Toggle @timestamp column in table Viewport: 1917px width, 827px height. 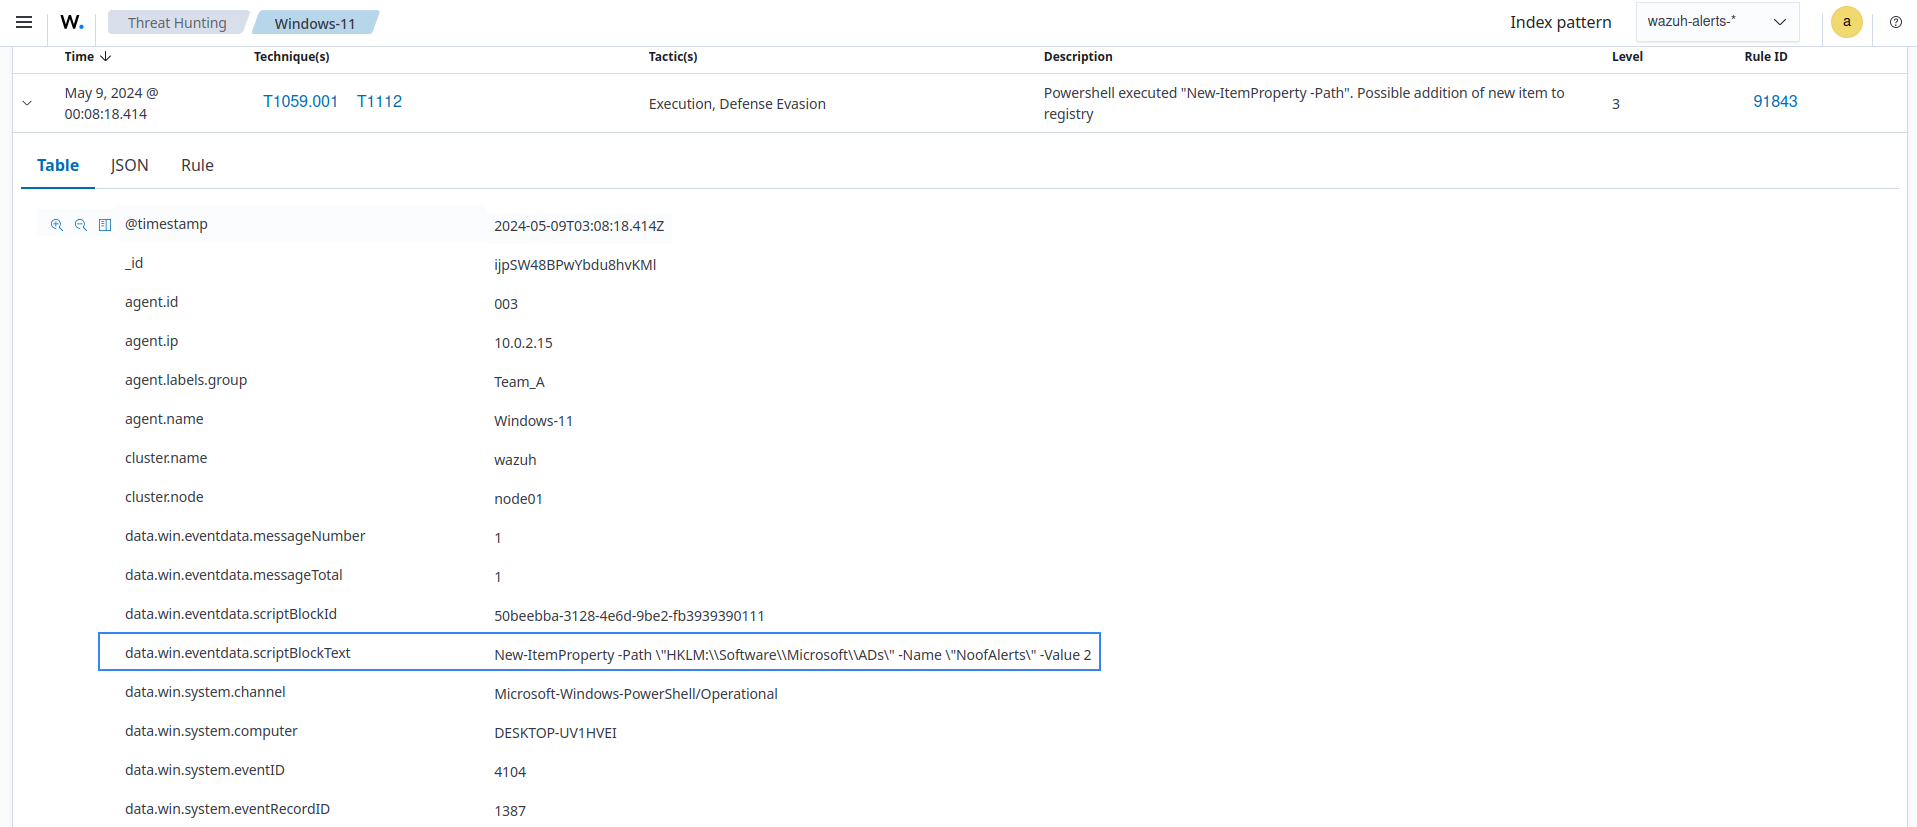105,225
